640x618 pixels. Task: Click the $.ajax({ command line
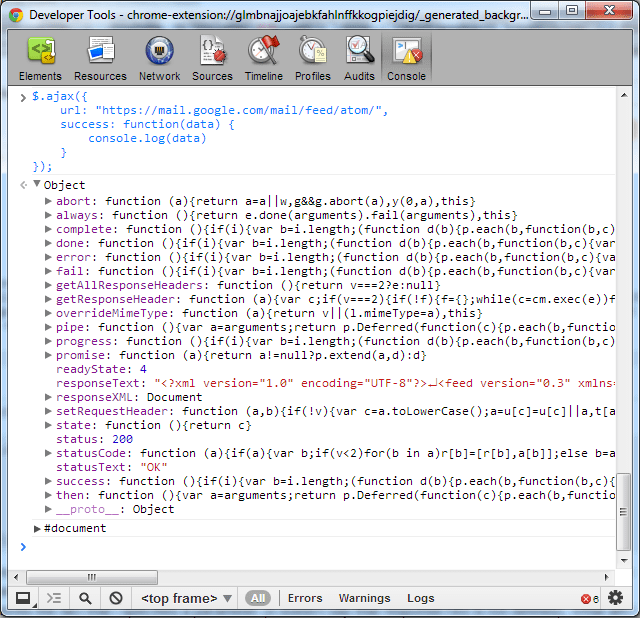coord(60,96)
